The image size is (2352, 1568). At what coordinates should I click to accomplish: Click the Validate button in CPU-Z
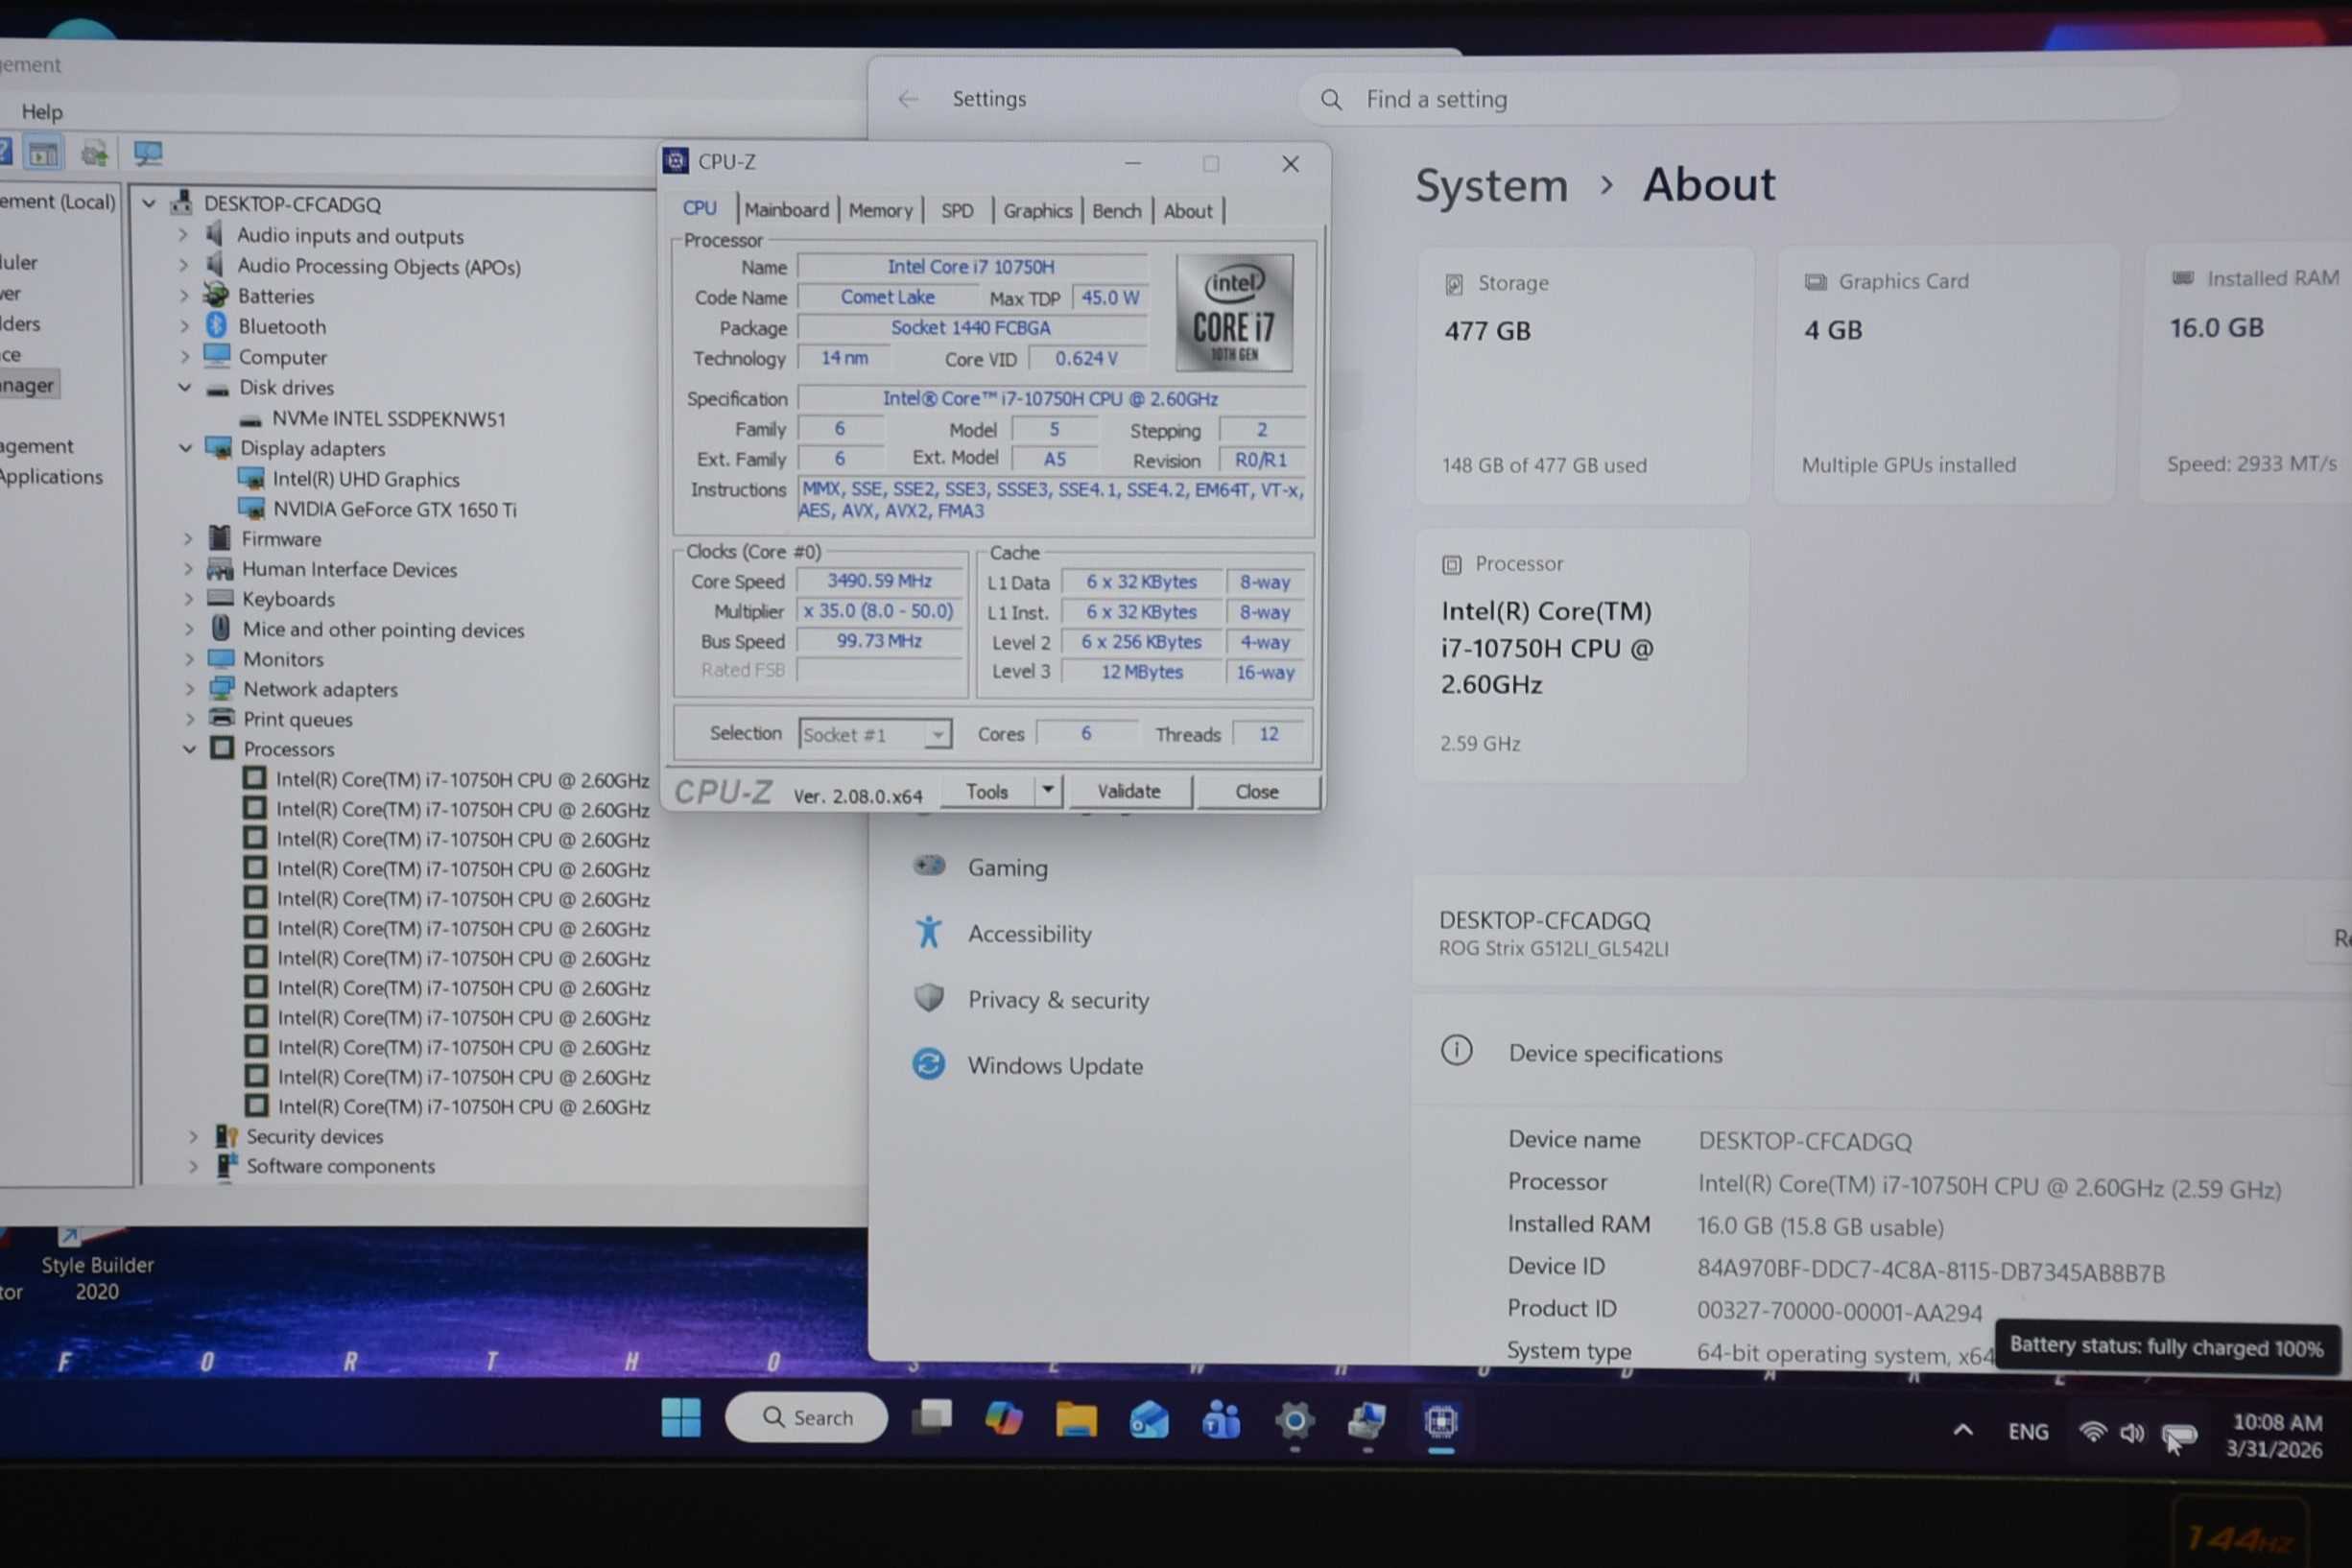(1129, 791)
